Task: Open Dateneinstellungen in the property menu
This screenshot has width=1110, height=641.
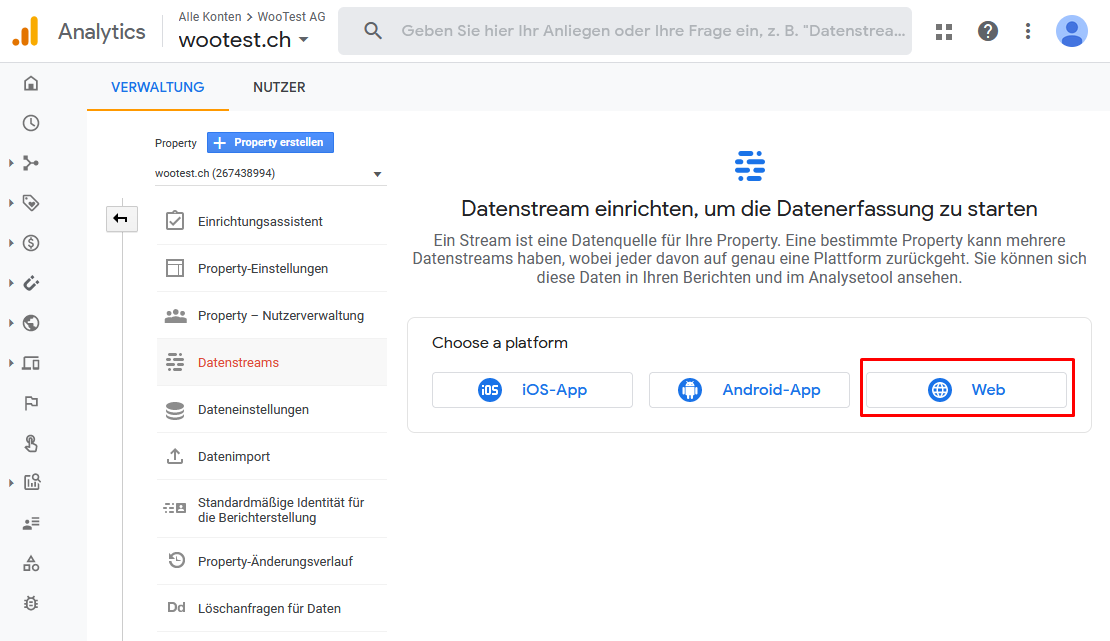Action: coord(272,409)
